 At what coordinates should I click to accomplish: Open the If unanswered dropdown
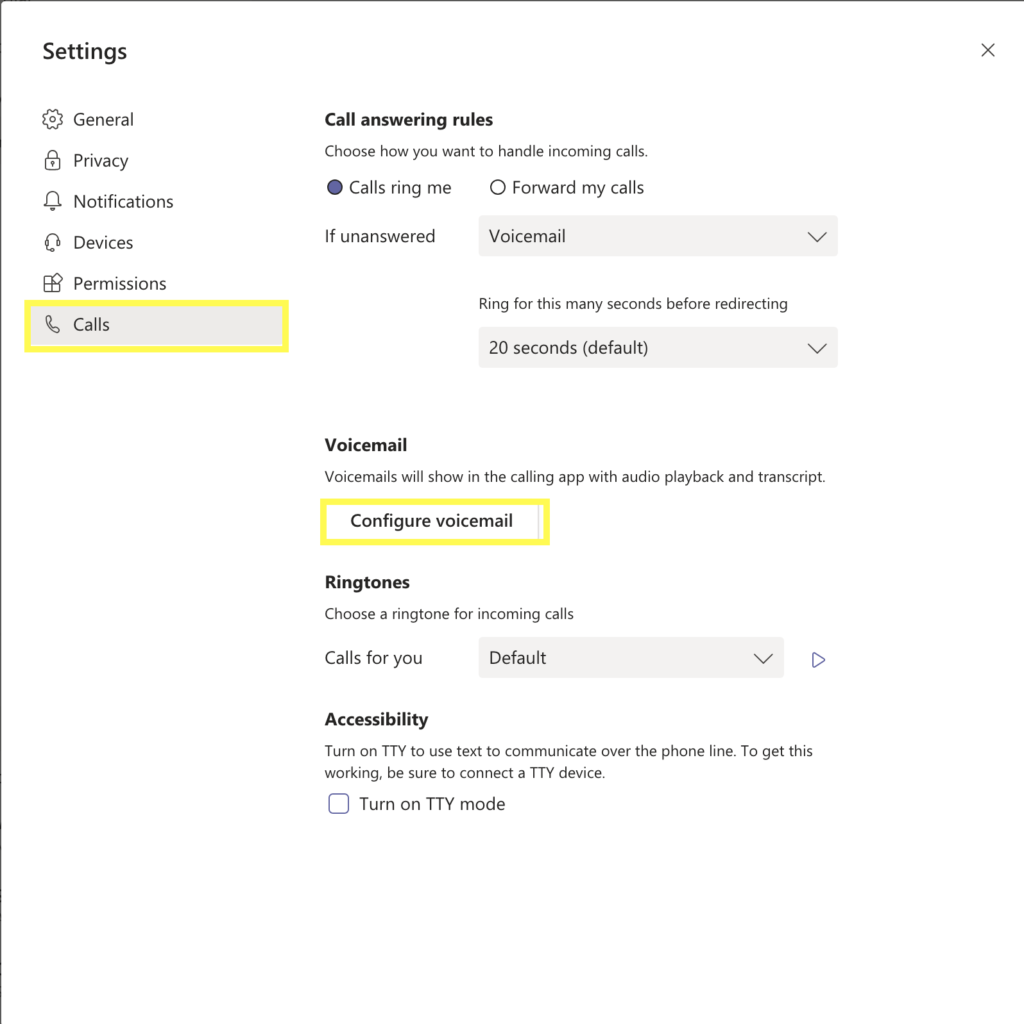coord(657,236)
